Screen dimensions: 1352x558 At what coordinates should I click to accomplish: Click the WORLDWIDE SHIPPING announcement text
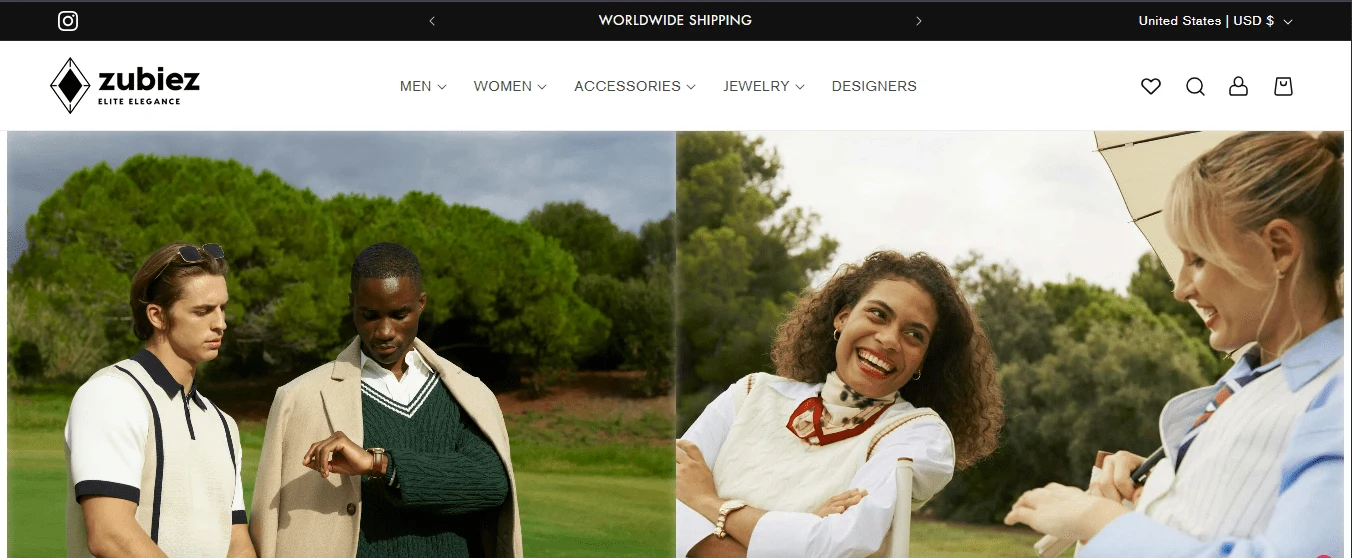click(x=675, y=20)
